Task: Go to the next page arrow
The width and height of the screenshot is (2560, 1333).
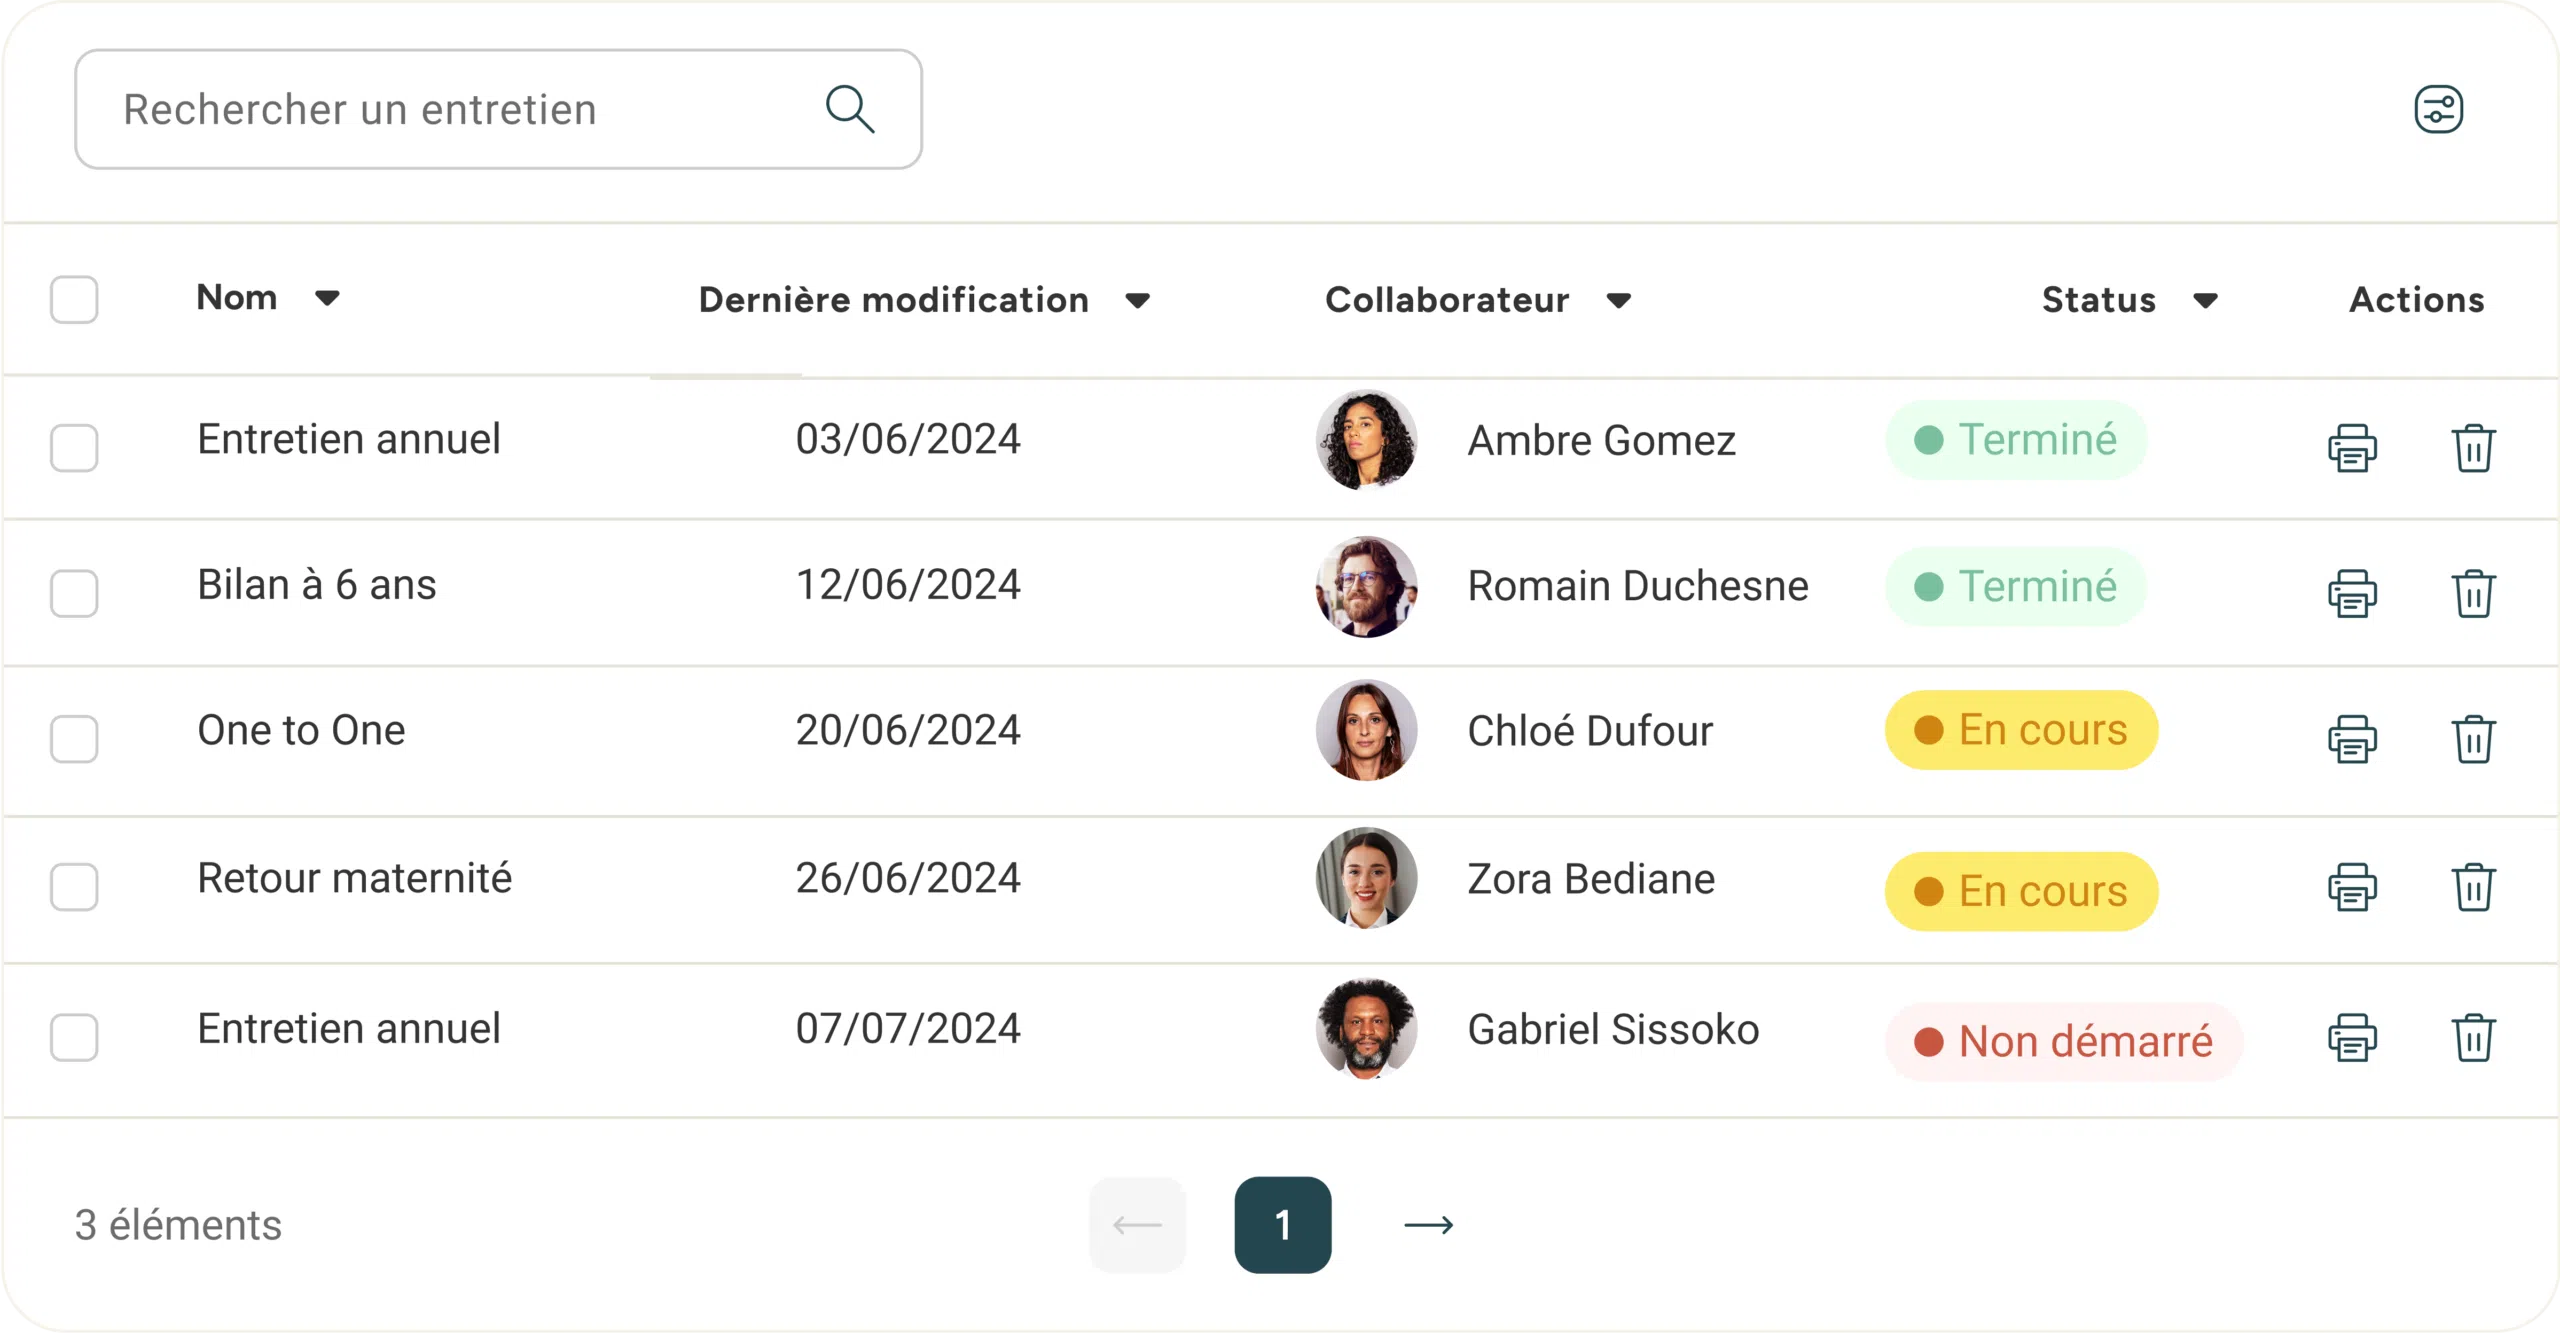Action: click(1428, 1224)
